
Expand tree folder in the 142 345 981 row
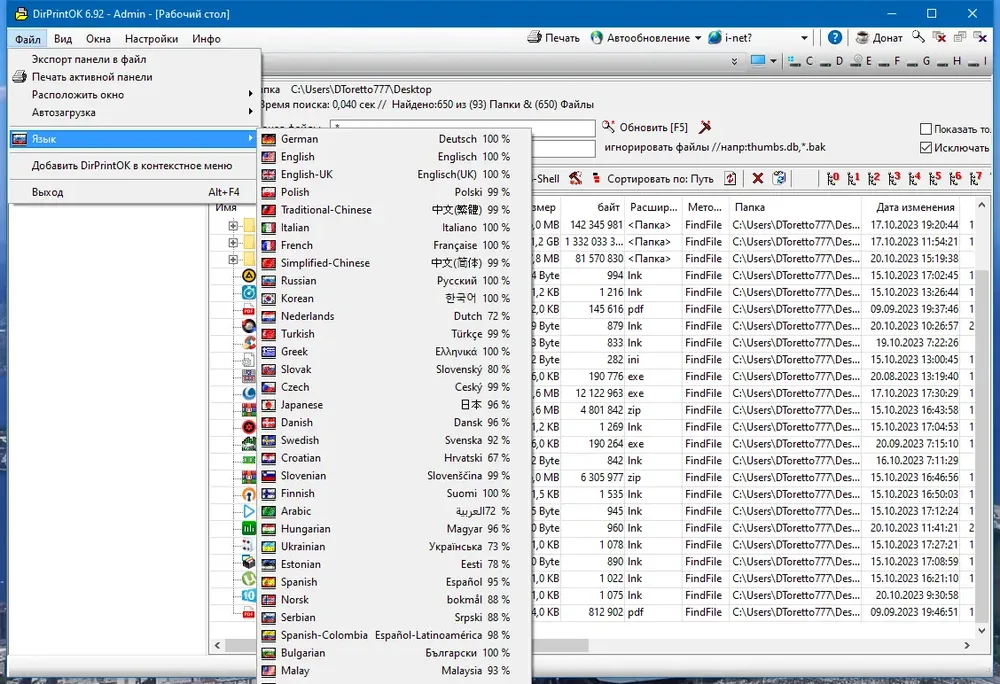coord(233,225)
